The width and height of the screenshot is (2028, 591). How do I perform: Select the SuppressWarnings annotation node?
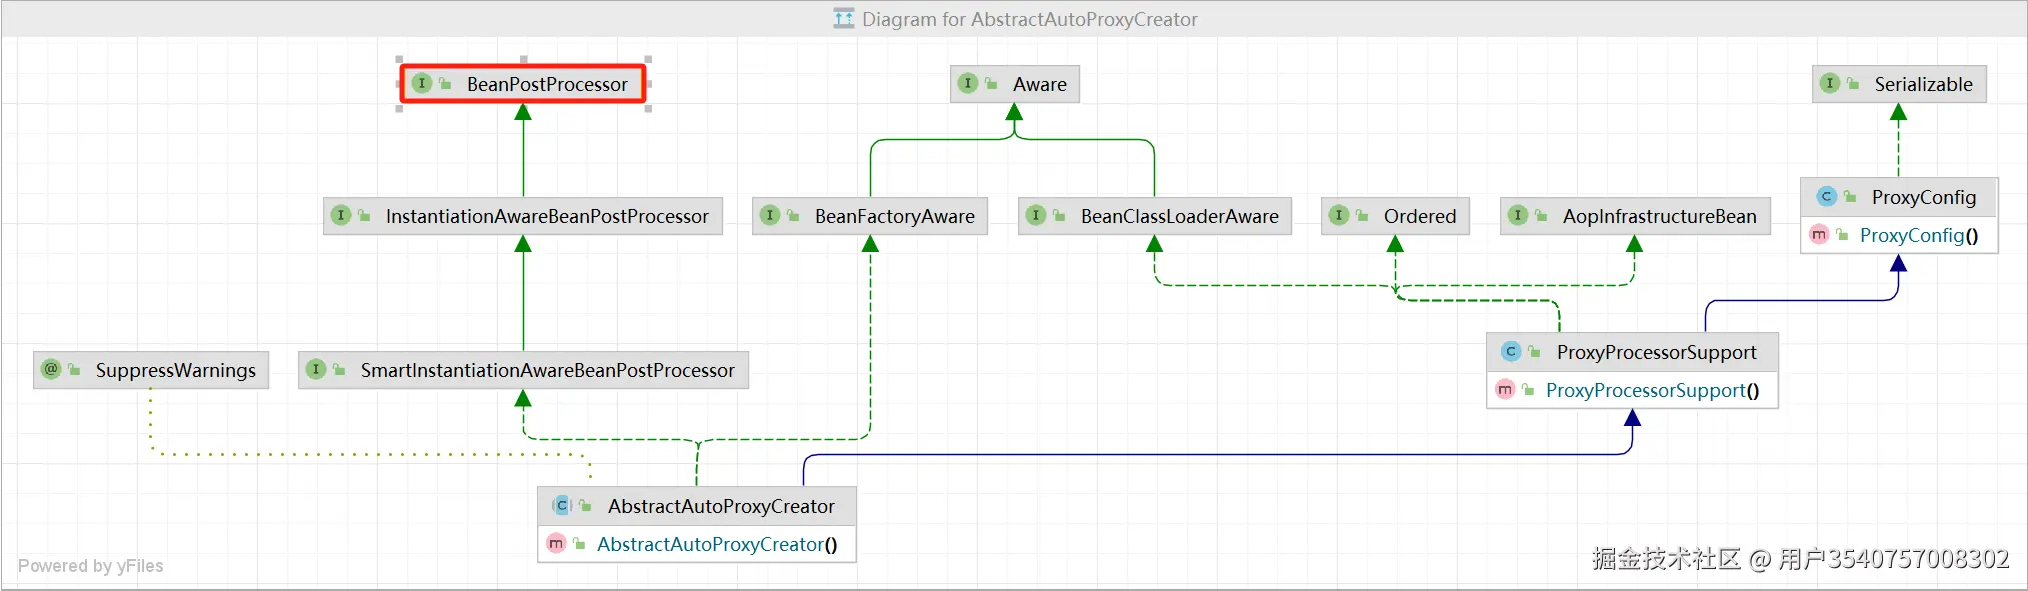click(151, 370)
